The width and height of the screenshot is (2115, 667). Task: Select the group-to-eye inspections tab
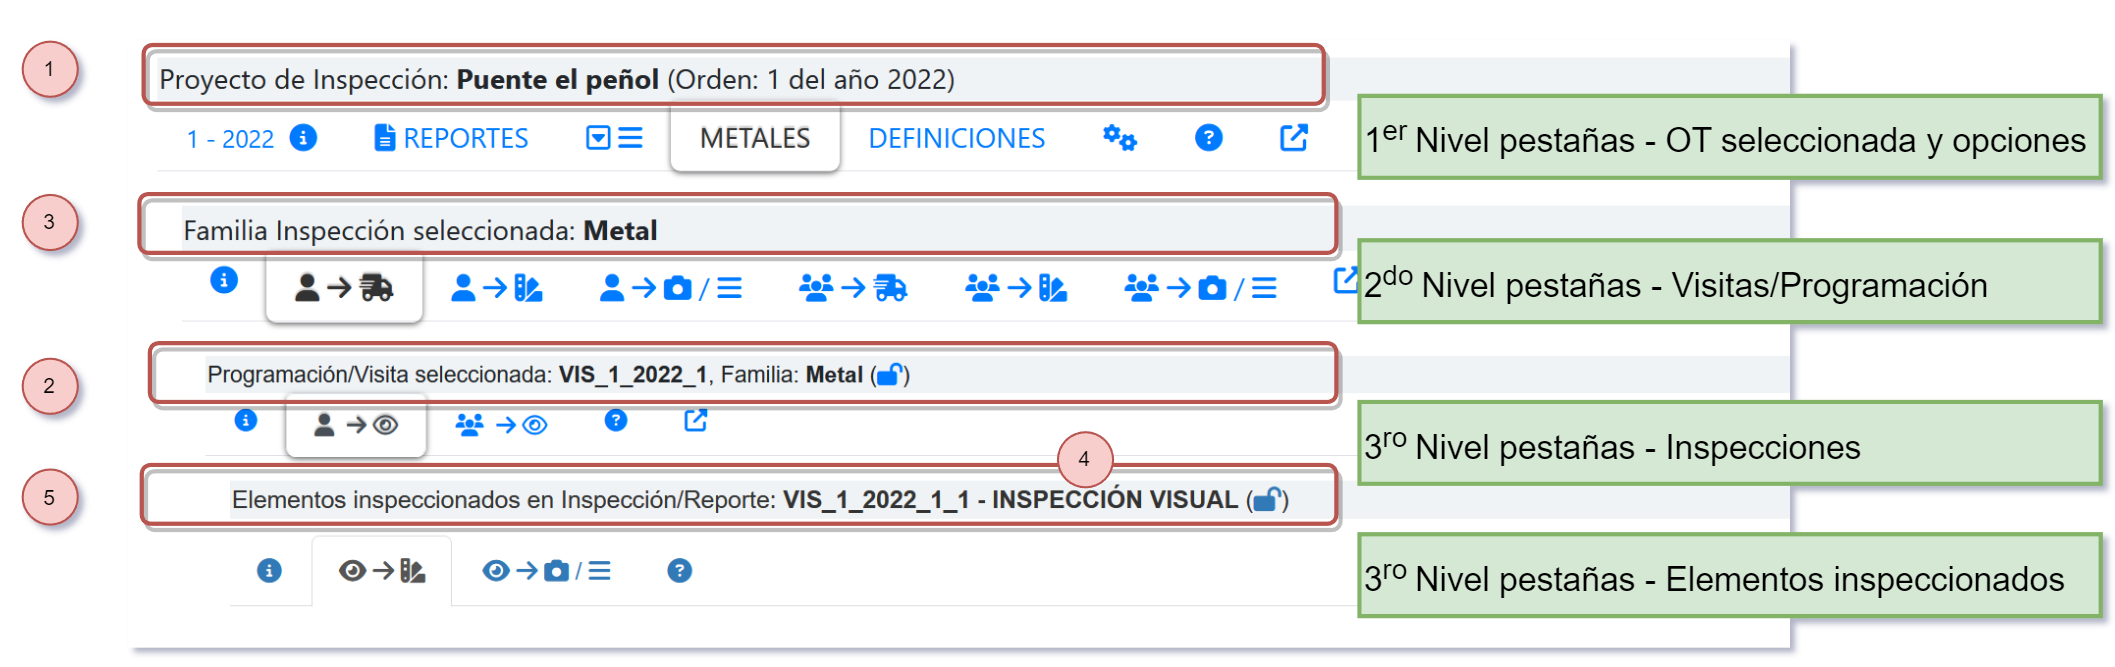click(x=501, y=425)
